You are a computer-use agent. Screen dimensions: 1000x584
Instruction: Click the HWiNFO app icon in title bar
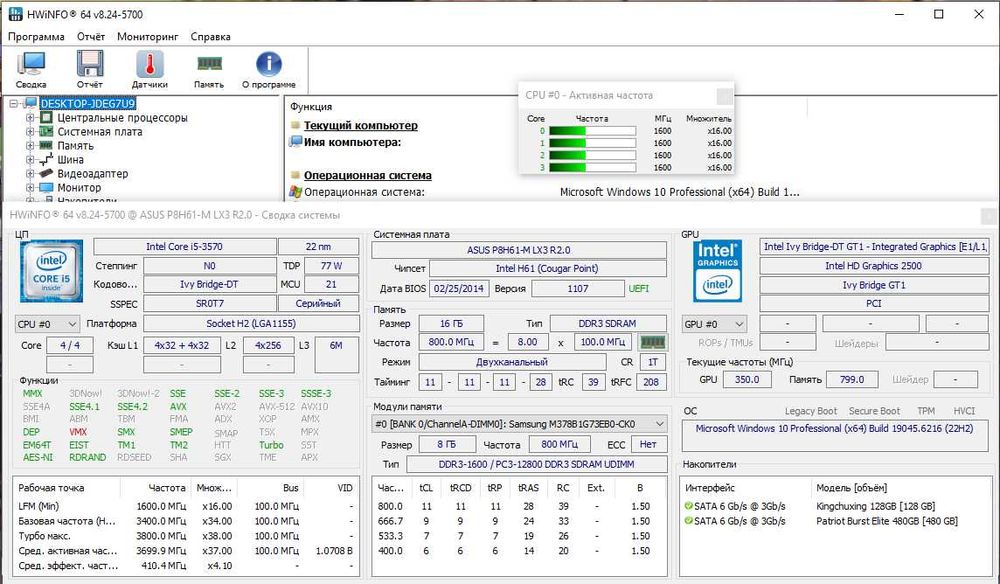point(15,14)
